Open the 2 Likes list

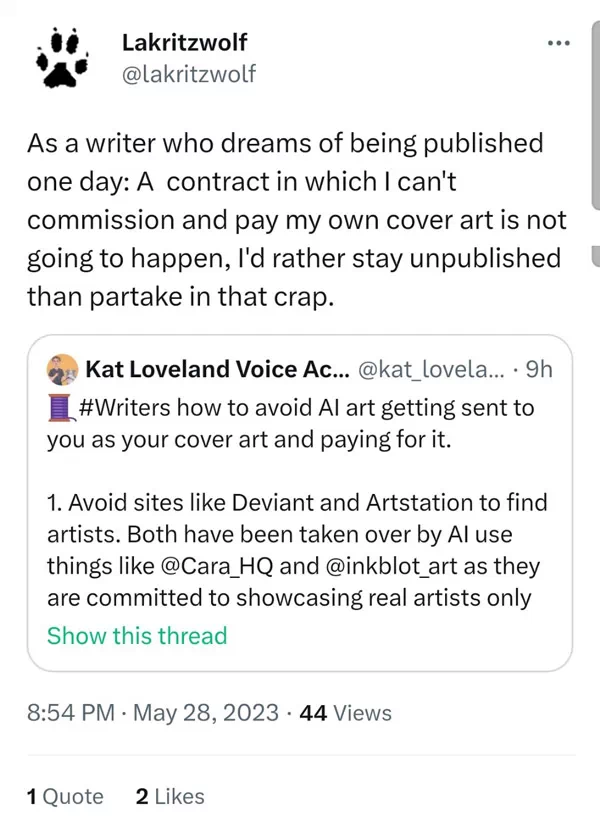[169, 796]
